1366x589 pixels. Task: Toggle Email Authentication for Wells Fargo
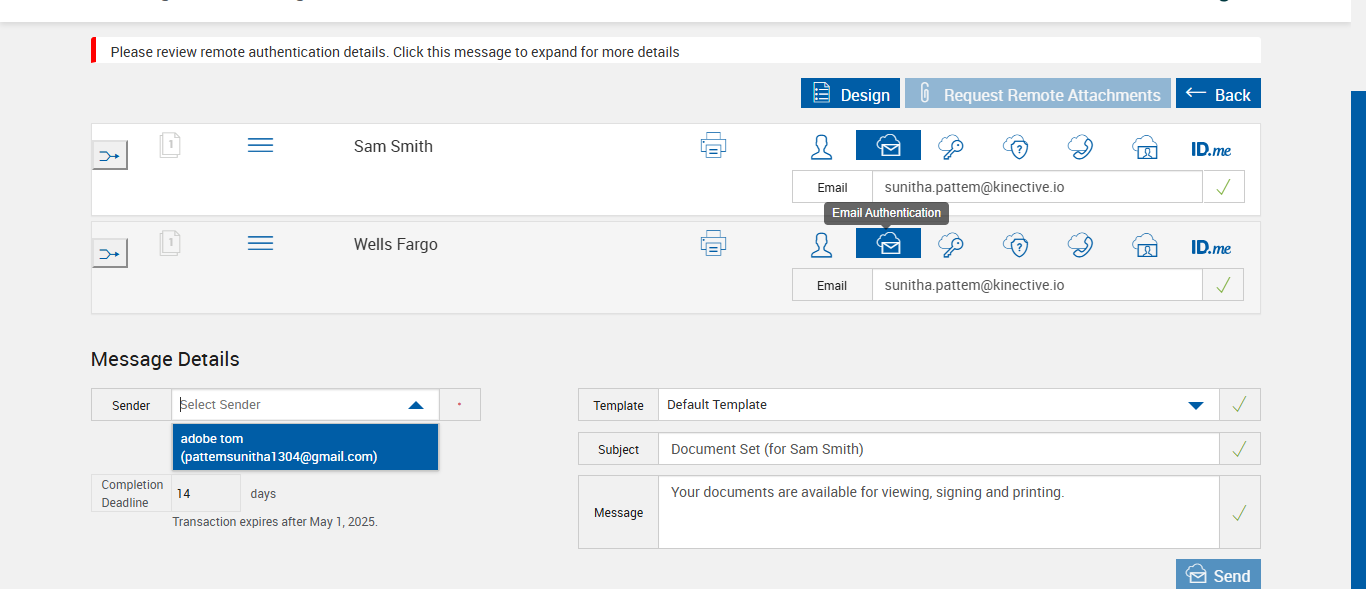coord(888,244)
